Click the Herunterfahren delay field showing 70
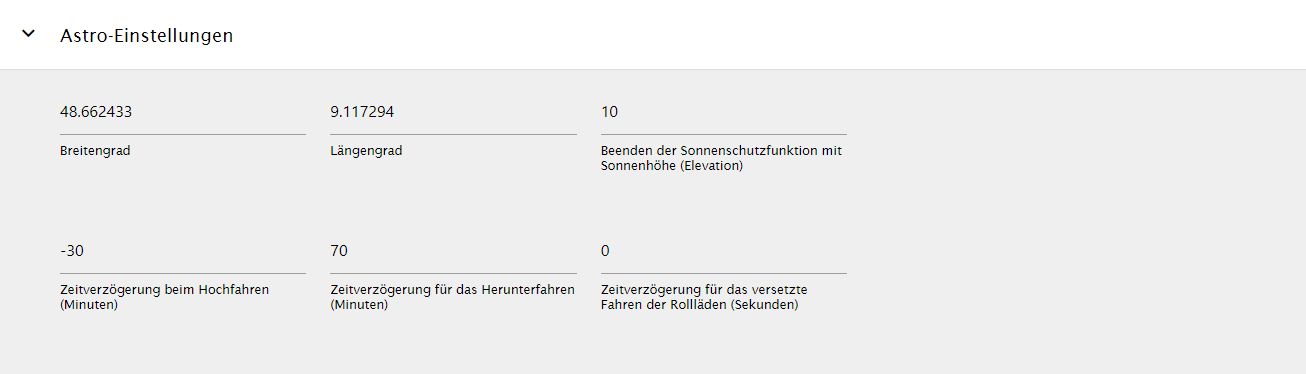 pos(453,251)
